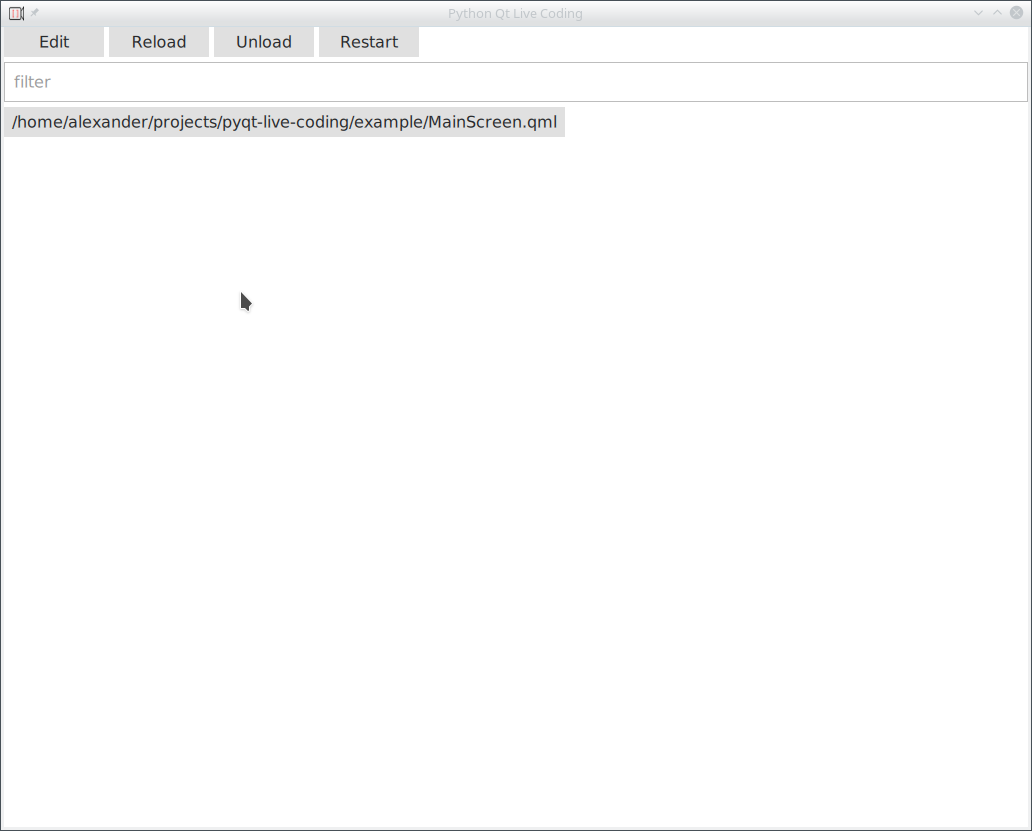Click the roll-up chevron in the titlebar

(997, 13)
